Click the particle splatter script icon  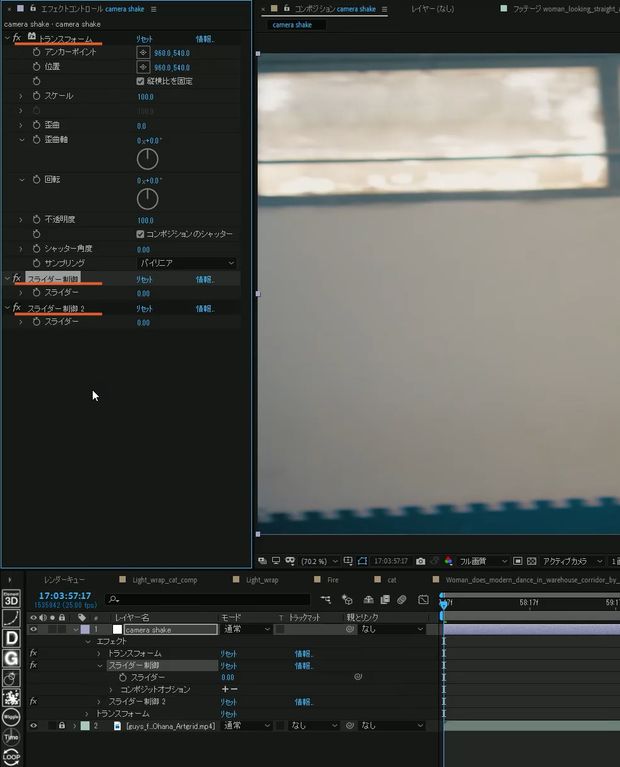point(11,698)
